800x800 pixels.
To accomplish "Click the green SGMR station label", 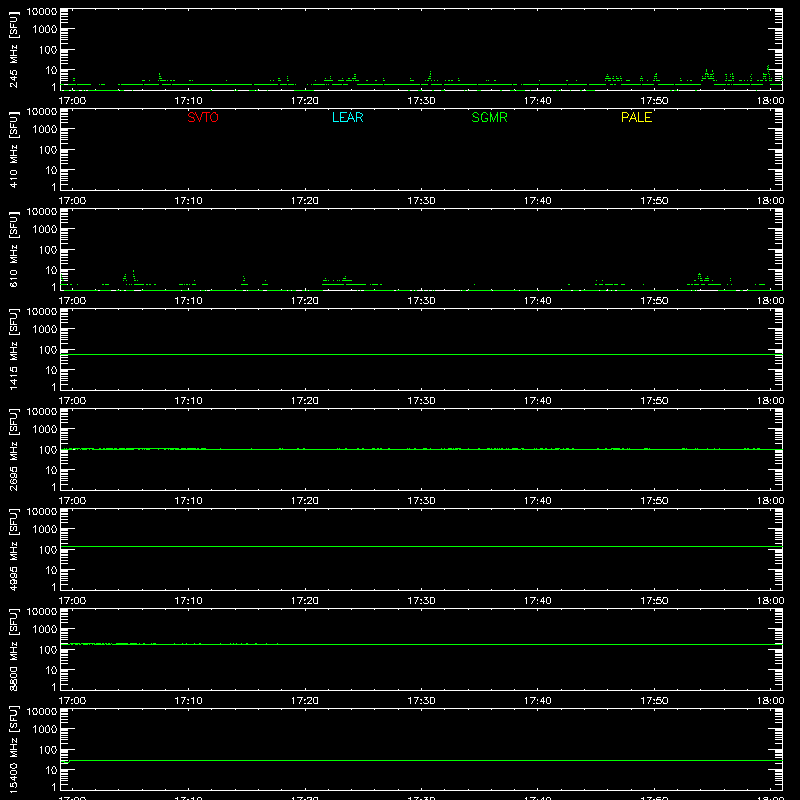I will (x=489, y=117).
